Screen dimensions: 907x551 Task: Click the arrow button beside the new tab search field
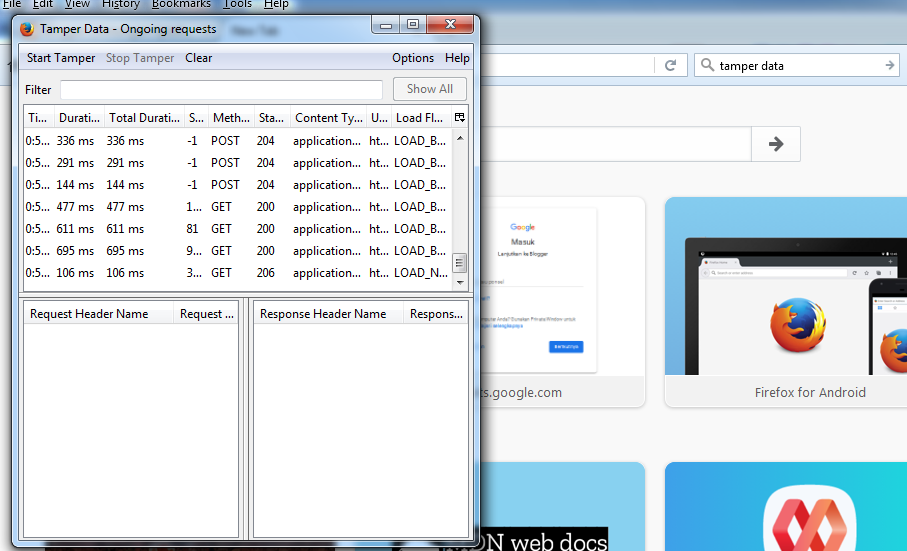(776, 144)
